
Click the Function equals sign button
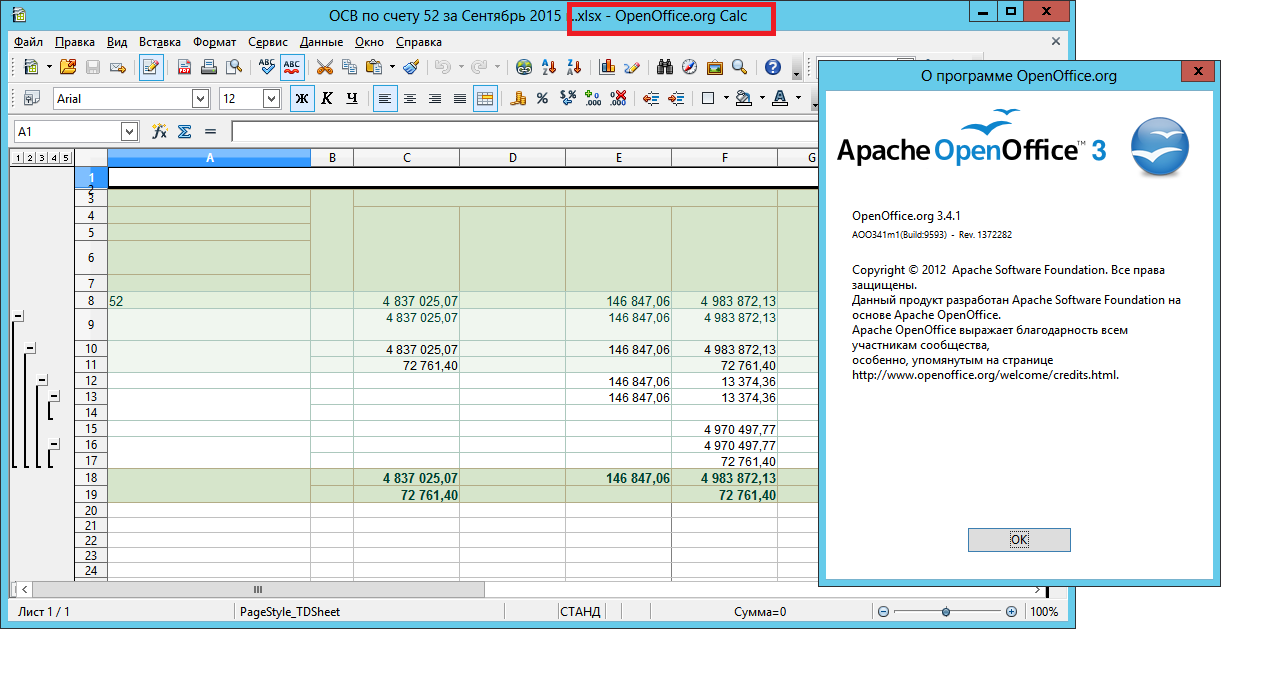click(x=210, y=131)
